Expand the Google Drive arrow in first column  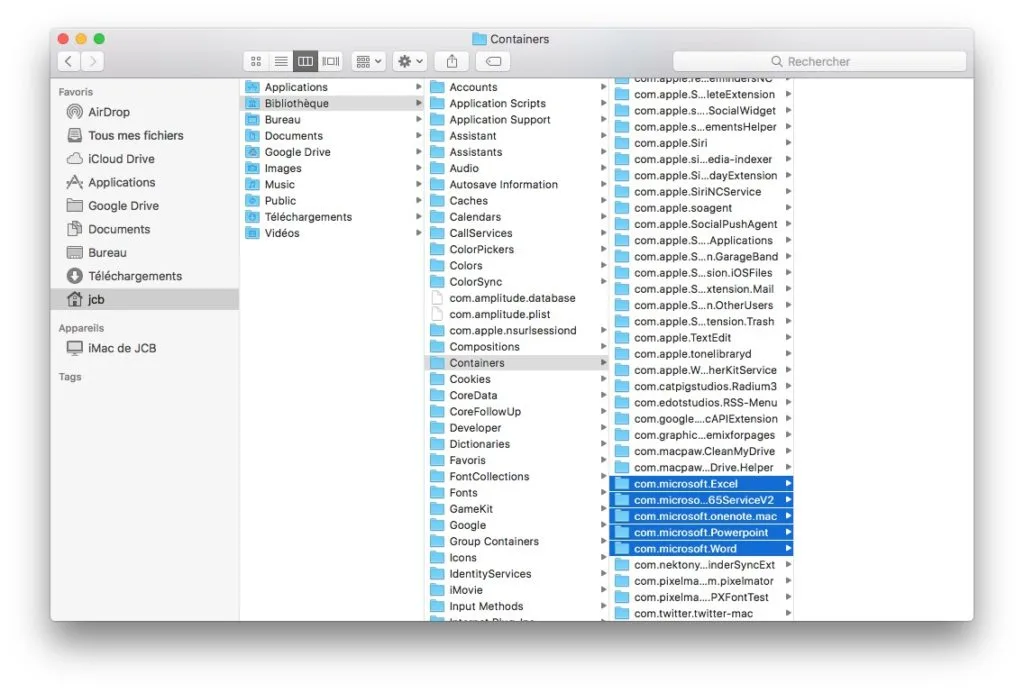point(418,152)
